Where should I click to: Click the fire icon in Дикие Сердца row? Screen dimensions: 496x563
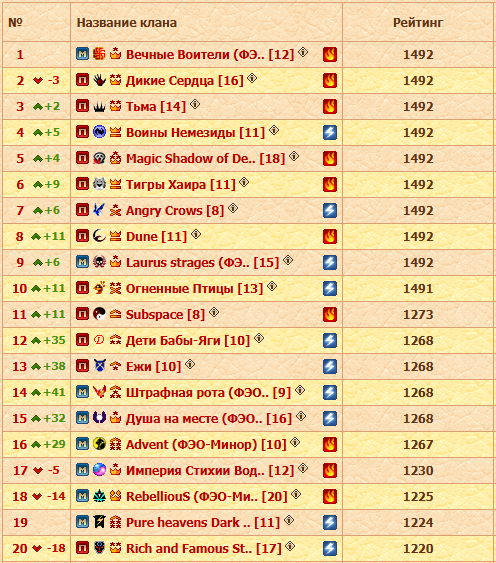click(330, 80)
